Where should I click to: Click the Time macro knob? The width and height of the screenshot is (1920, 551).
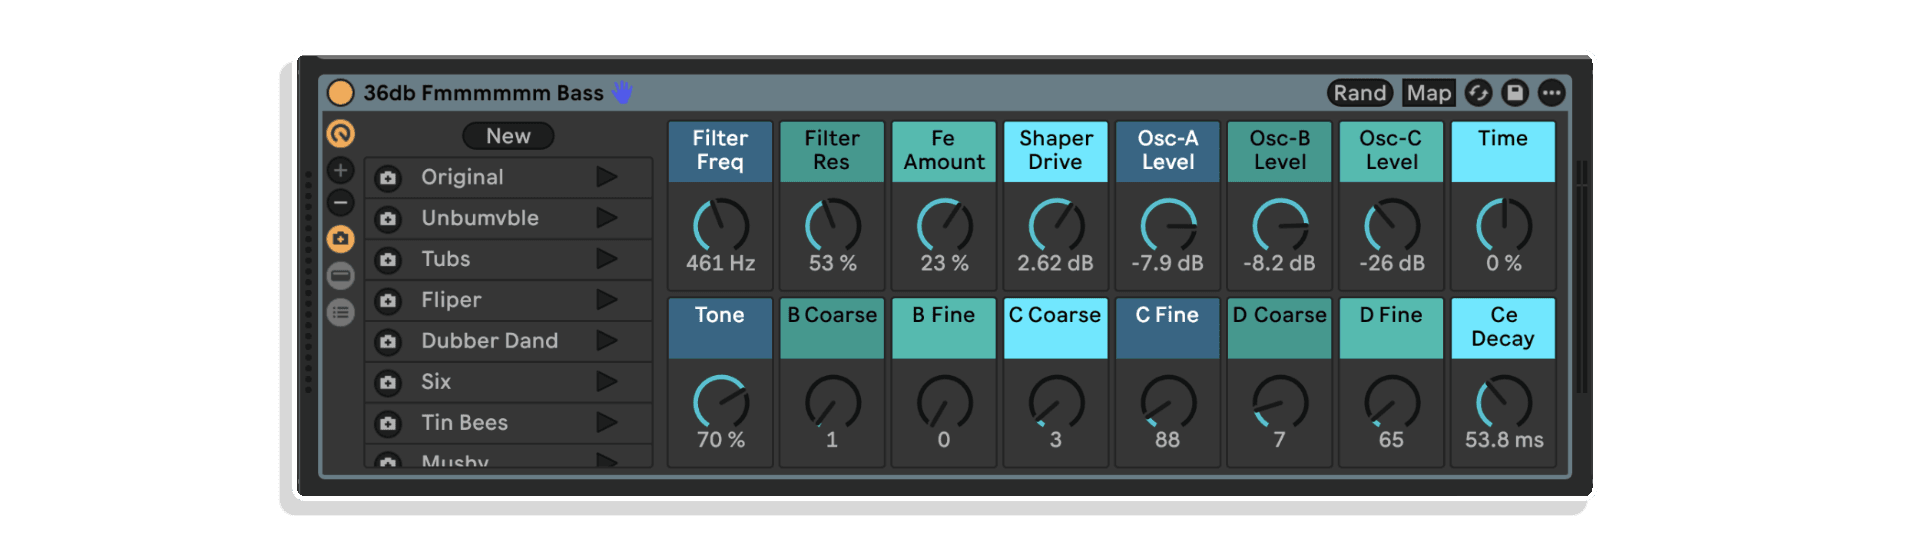coord(1505,225)
